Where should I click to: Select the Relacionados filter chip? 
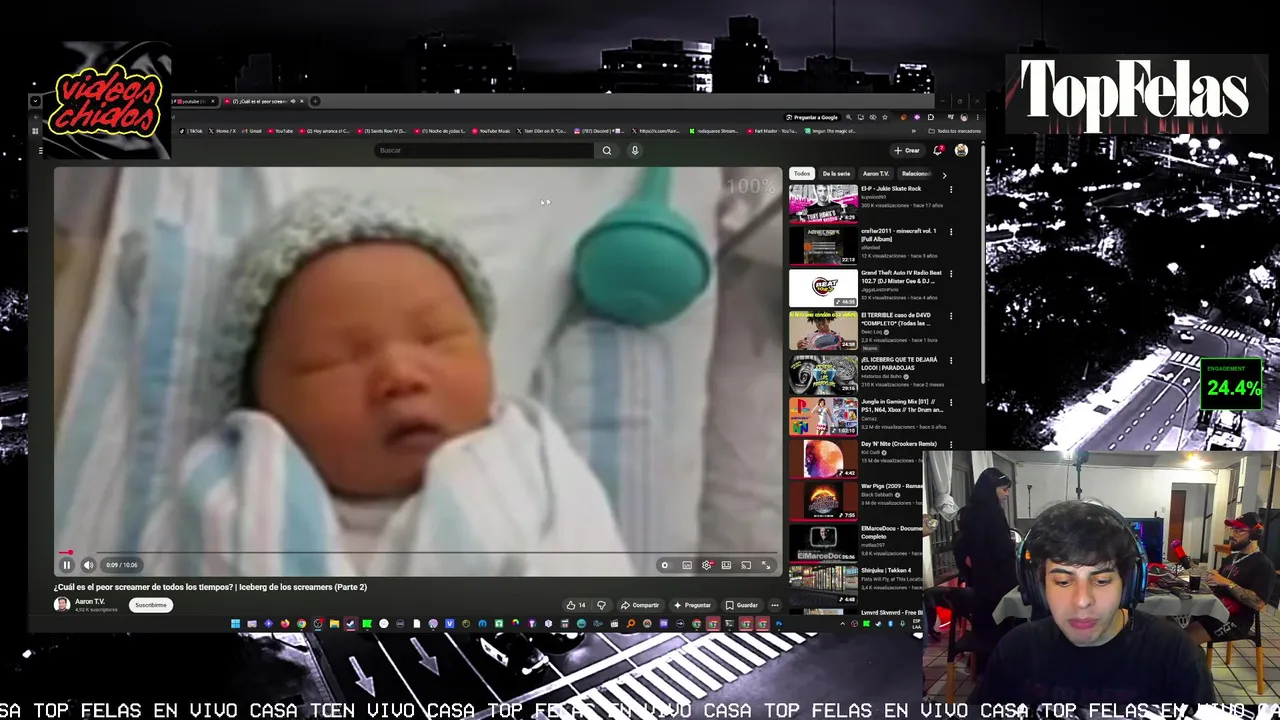tap(916, 174)
